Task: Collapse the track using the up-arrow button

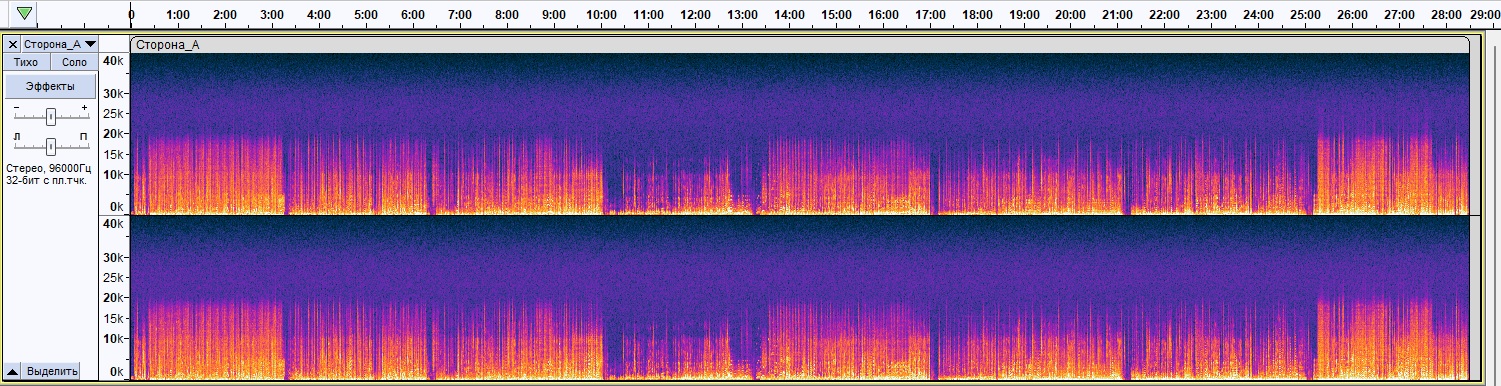Action: click(x=13, y=371)
